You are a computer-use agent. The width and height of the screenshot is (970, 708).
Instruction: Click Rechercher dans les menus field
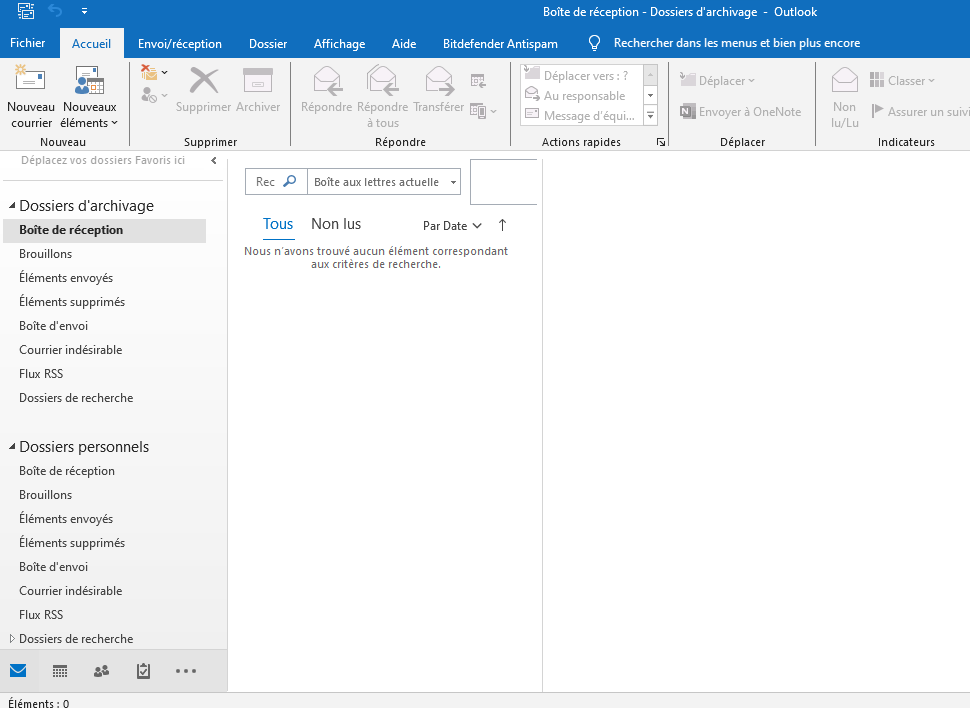point(737,43)
